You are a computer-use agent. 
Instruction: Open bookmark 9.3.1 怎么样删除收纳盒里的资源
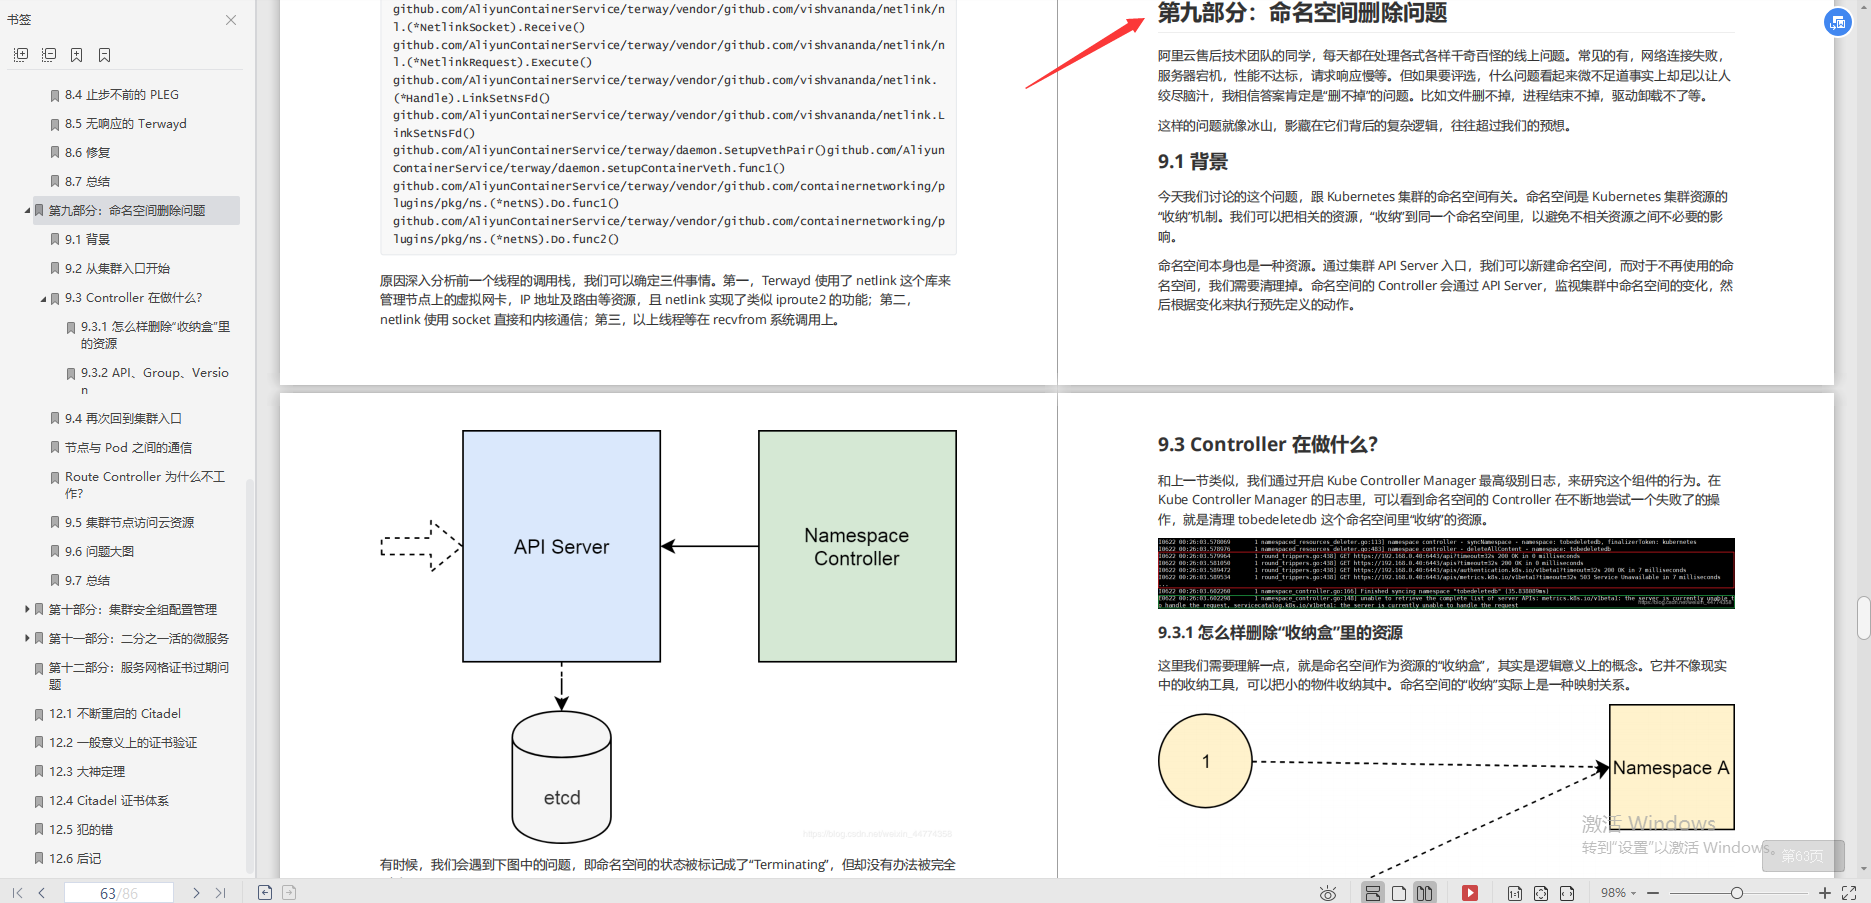[x=155, y=335]
